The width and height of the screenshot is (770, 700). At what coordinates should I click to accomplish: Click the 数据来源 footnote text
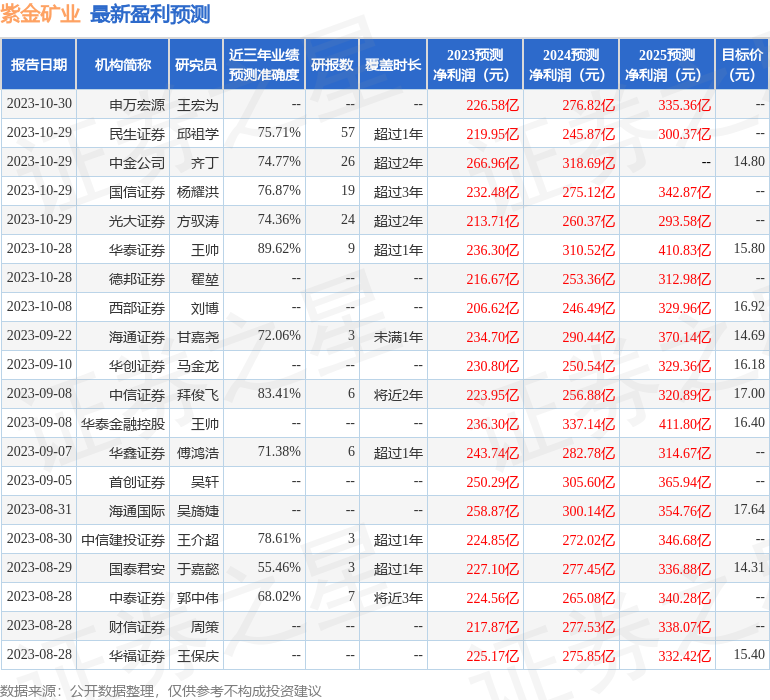[x=160, y=691]
